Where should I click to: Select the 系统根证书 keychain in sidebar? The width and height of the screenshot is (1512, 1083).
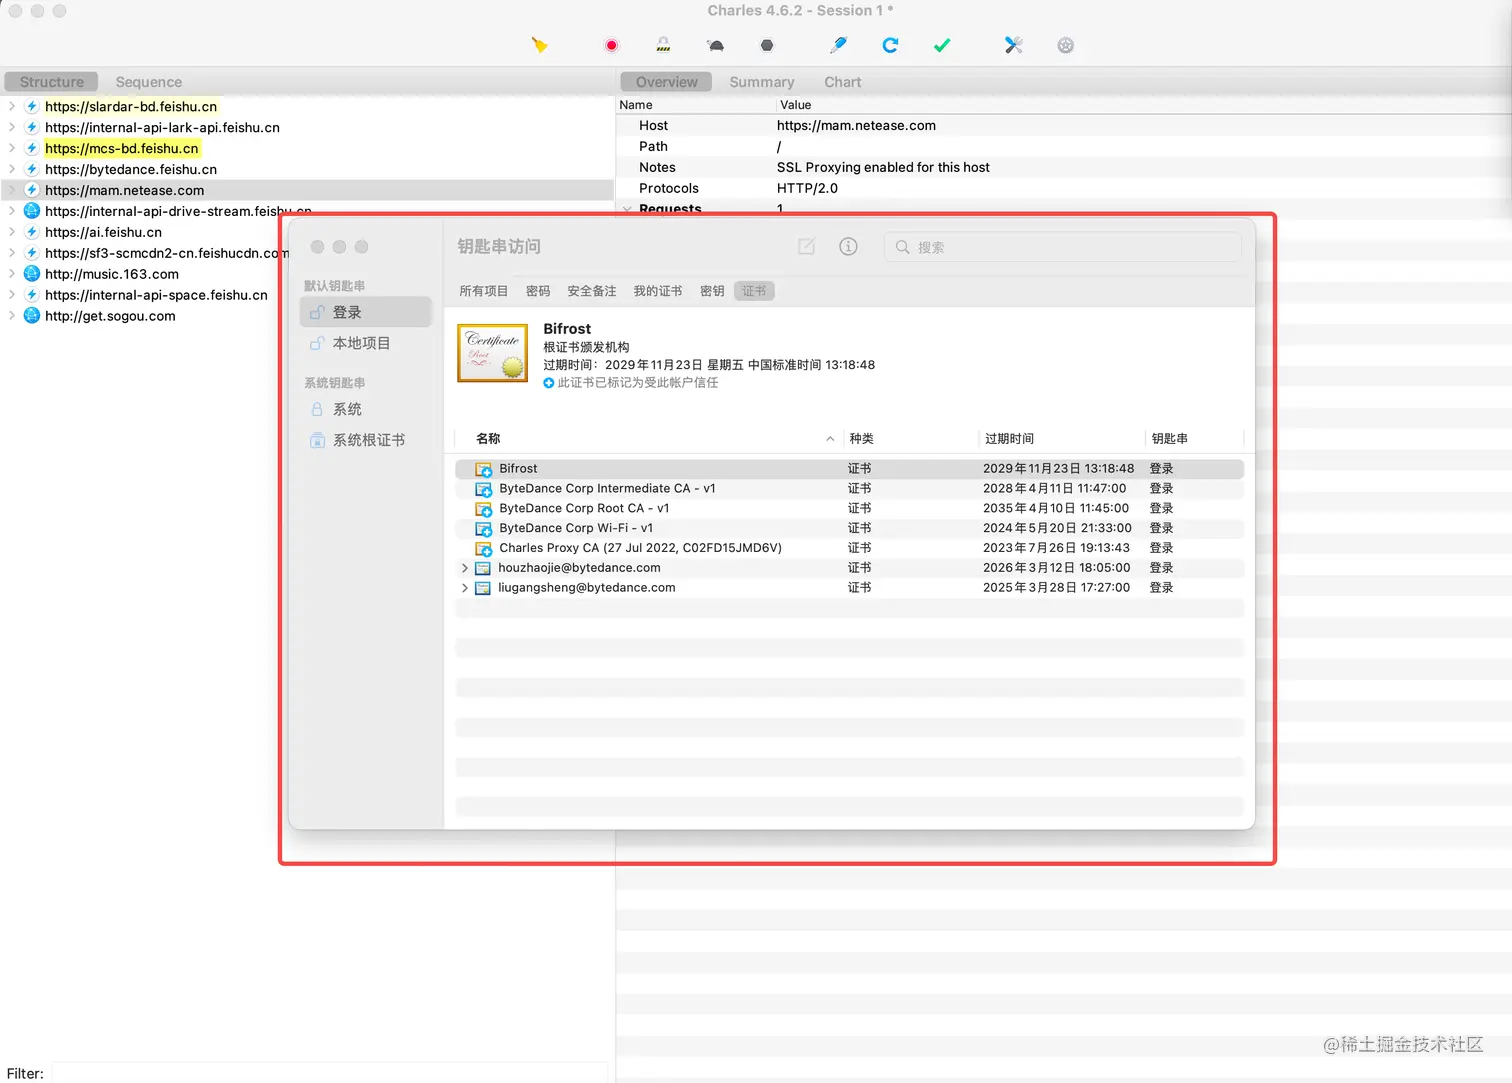(365, 440)
